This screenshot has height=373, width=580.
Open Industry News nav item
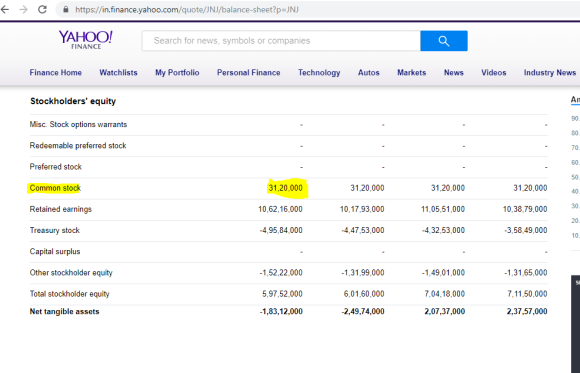pyautogui.click(x=550, y=73)
